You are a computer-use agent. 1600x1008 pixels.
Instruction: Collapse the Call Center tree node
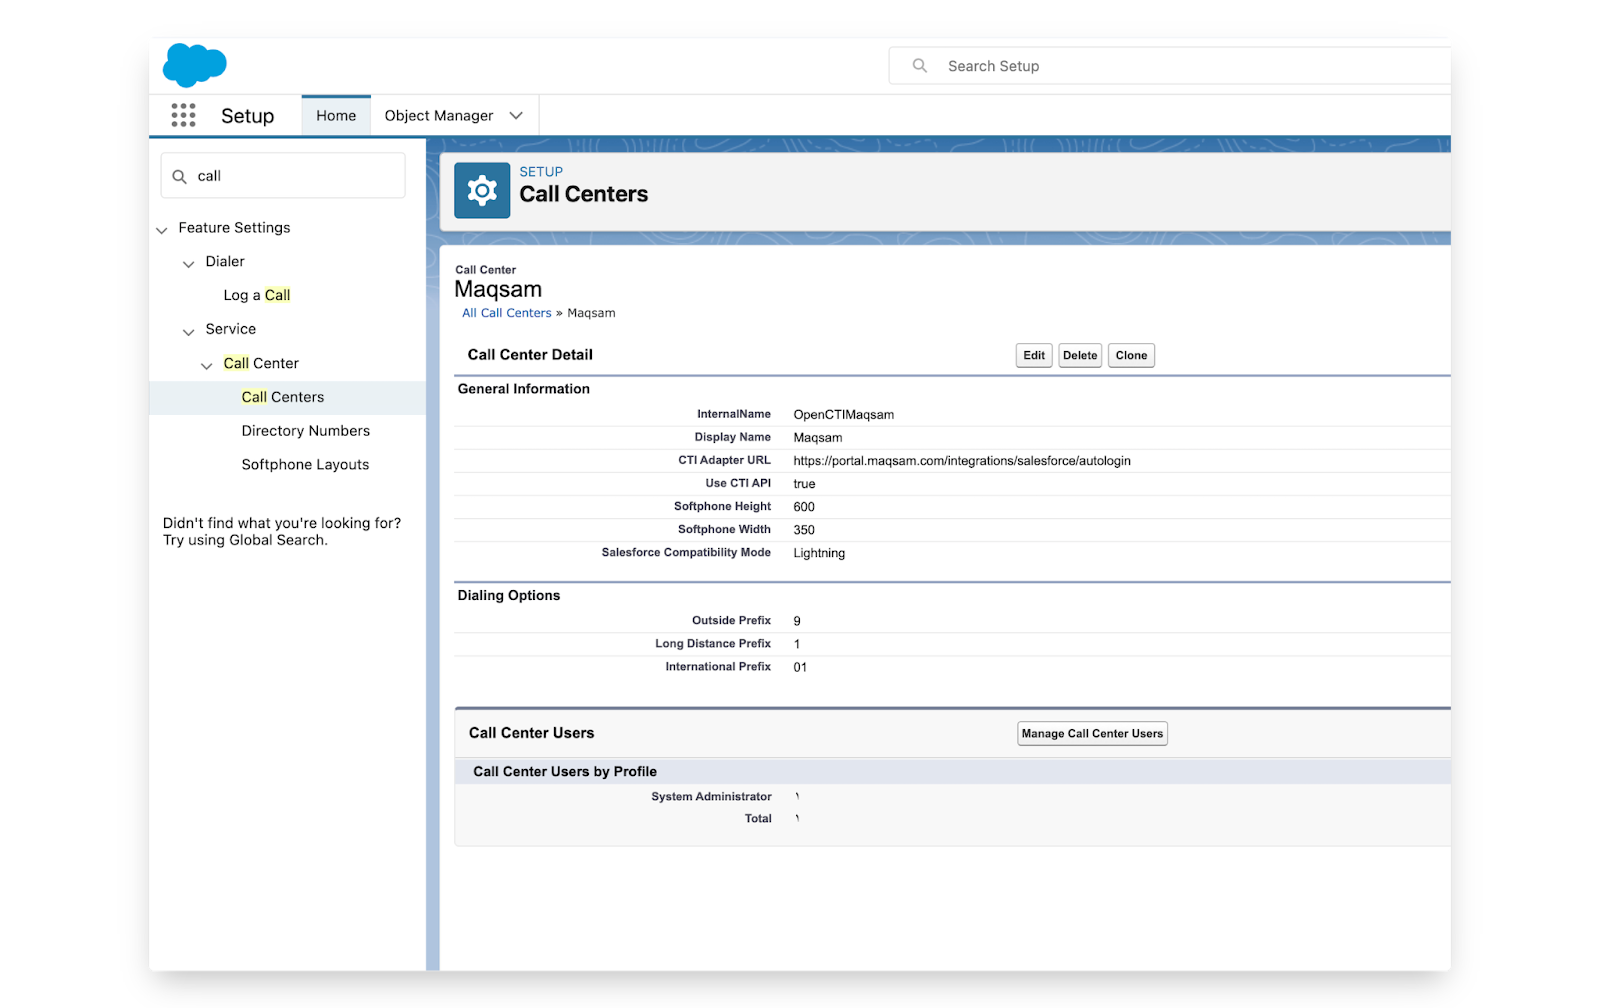[x=206, y=366]
